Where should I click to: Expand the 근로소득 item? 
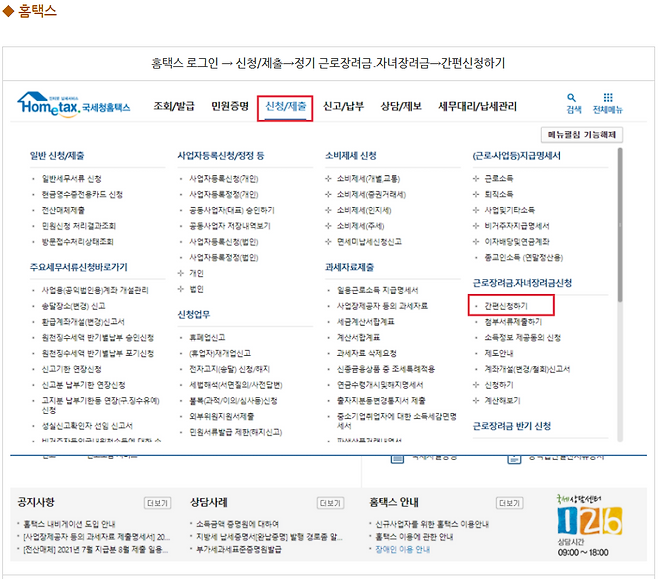(x=498, y=178)
